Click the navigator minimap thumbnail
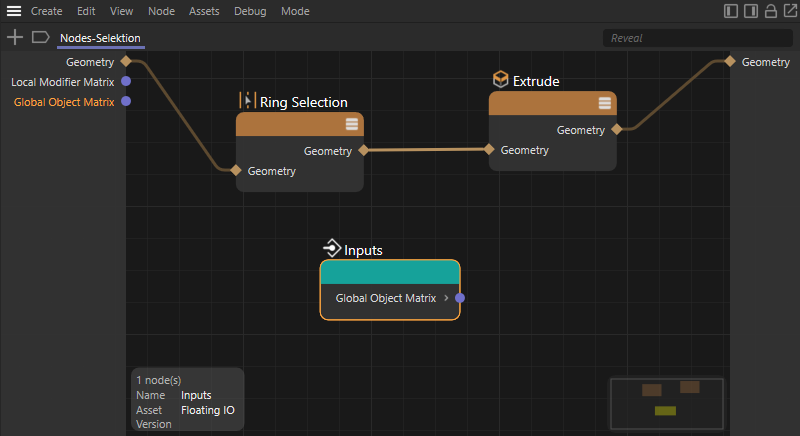Viewport: 800px width, 436px height. point(667,403)
